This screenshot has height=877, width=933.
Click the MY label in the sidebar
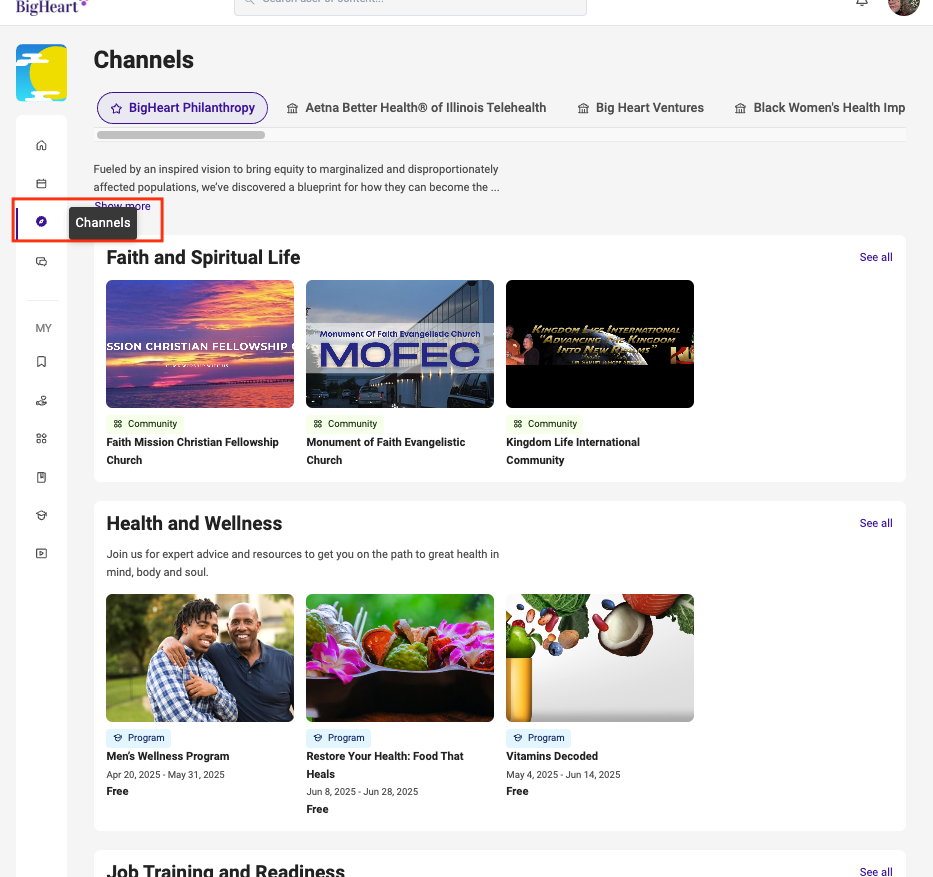[43, 328]
